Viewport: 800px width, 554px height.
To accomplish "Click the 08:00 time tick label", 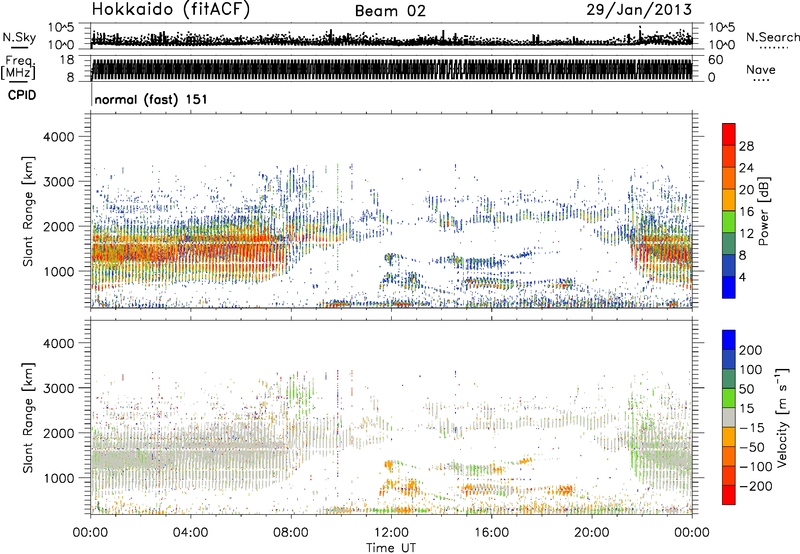I will pyautogui.click(x=290, y=533).
